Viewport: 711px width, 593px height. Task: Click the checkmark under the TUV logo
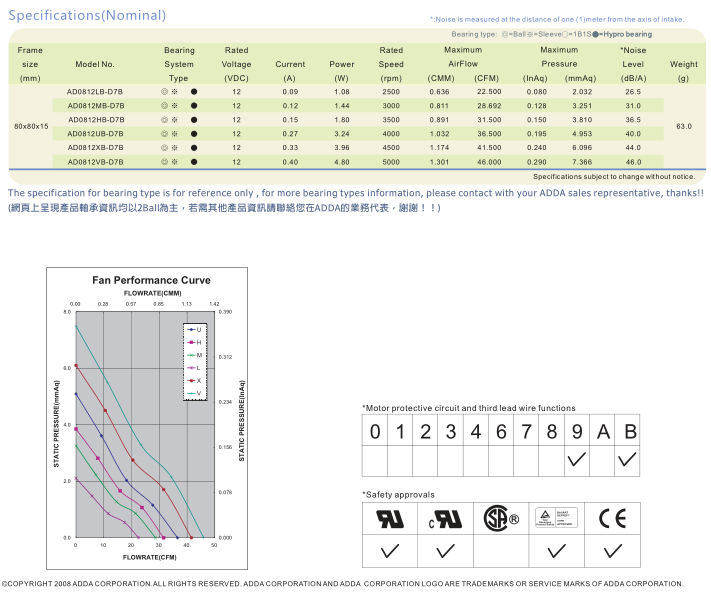point(556,551)
